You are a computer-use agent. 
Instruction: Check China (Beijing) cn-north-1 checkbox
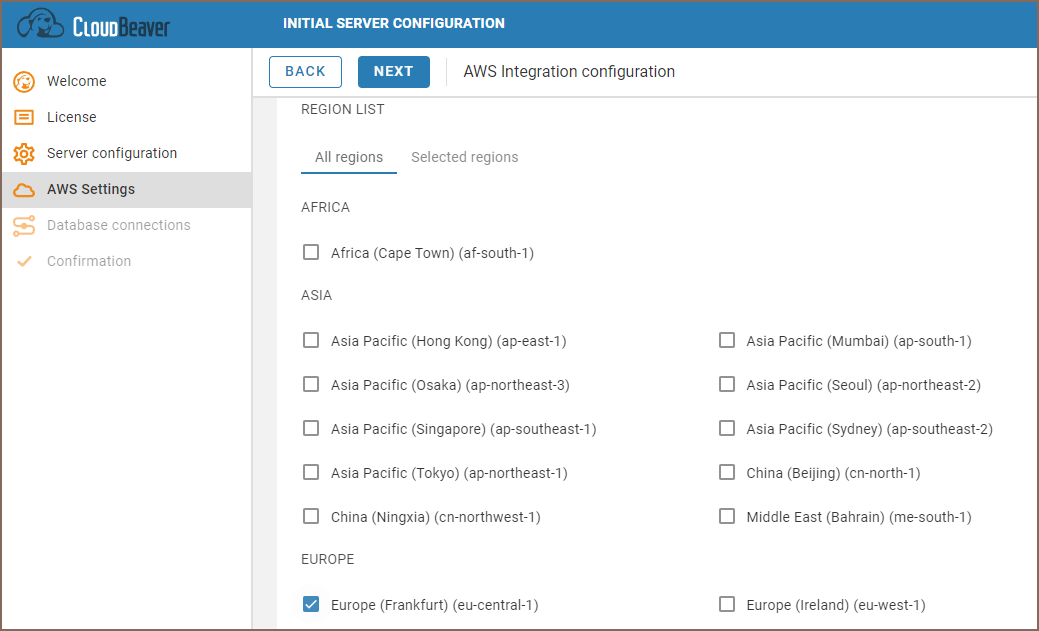727,472
